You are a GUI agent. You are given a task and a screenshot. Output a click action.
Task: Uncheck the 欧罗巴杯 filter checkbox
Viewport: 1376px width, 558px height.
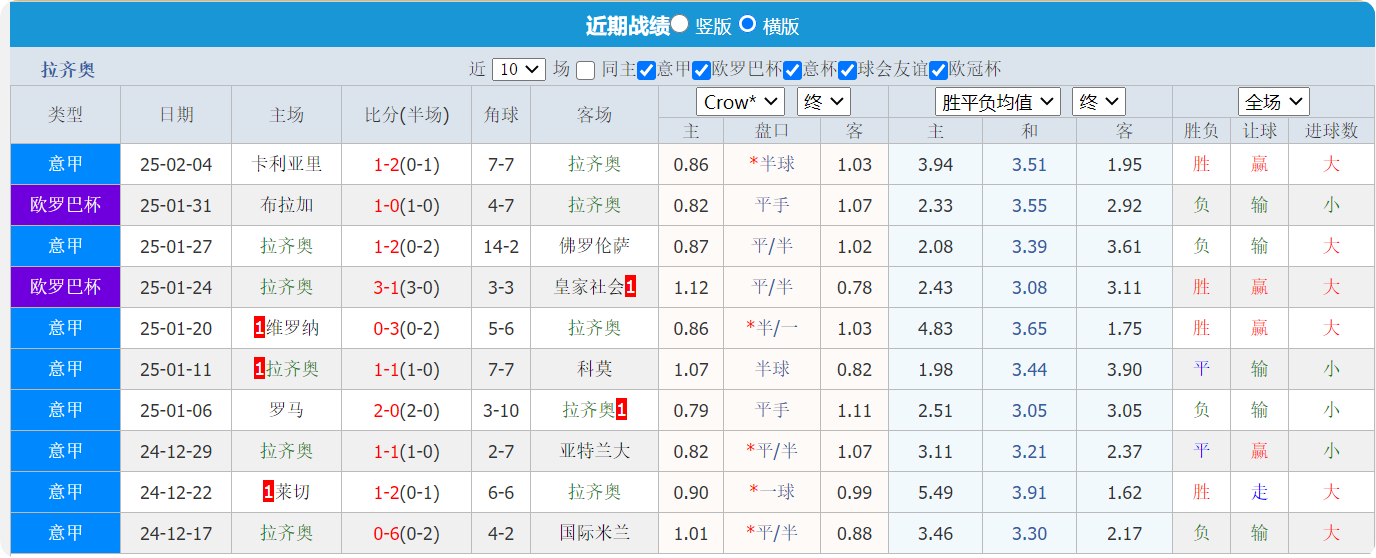click(701, 70)
